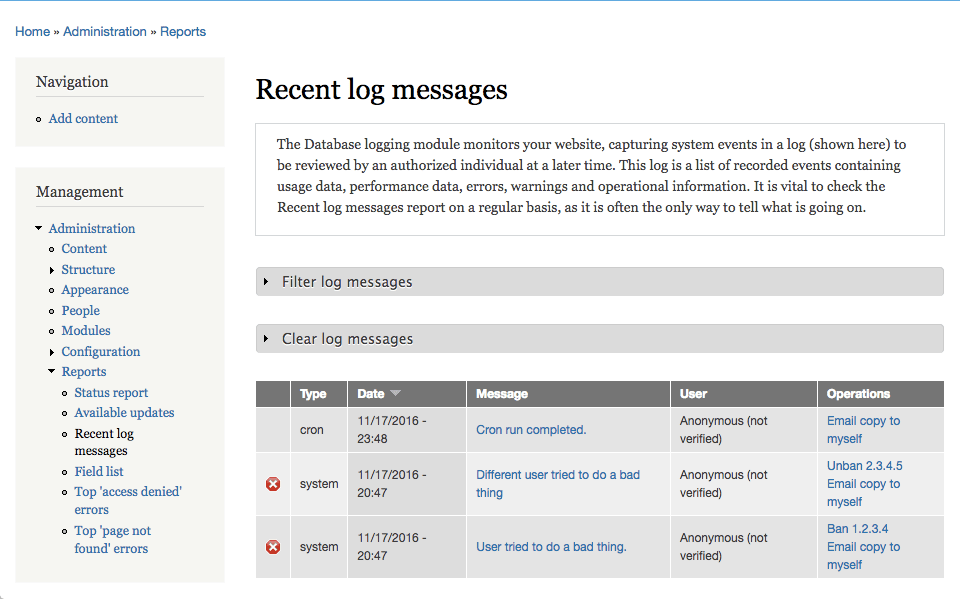Click the error icon in the 'User tried' row
Viewport: 960px width, 599px height.
click(x=273, y=547)
